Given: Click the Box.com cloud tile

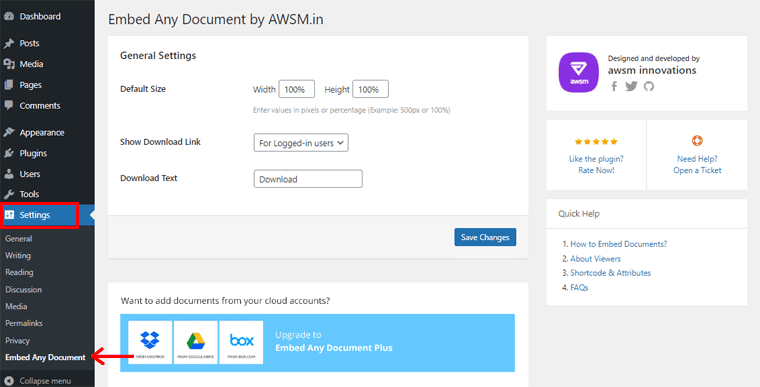Looking at the screenshot, I should pyautogui.click(x=241, y=342).
